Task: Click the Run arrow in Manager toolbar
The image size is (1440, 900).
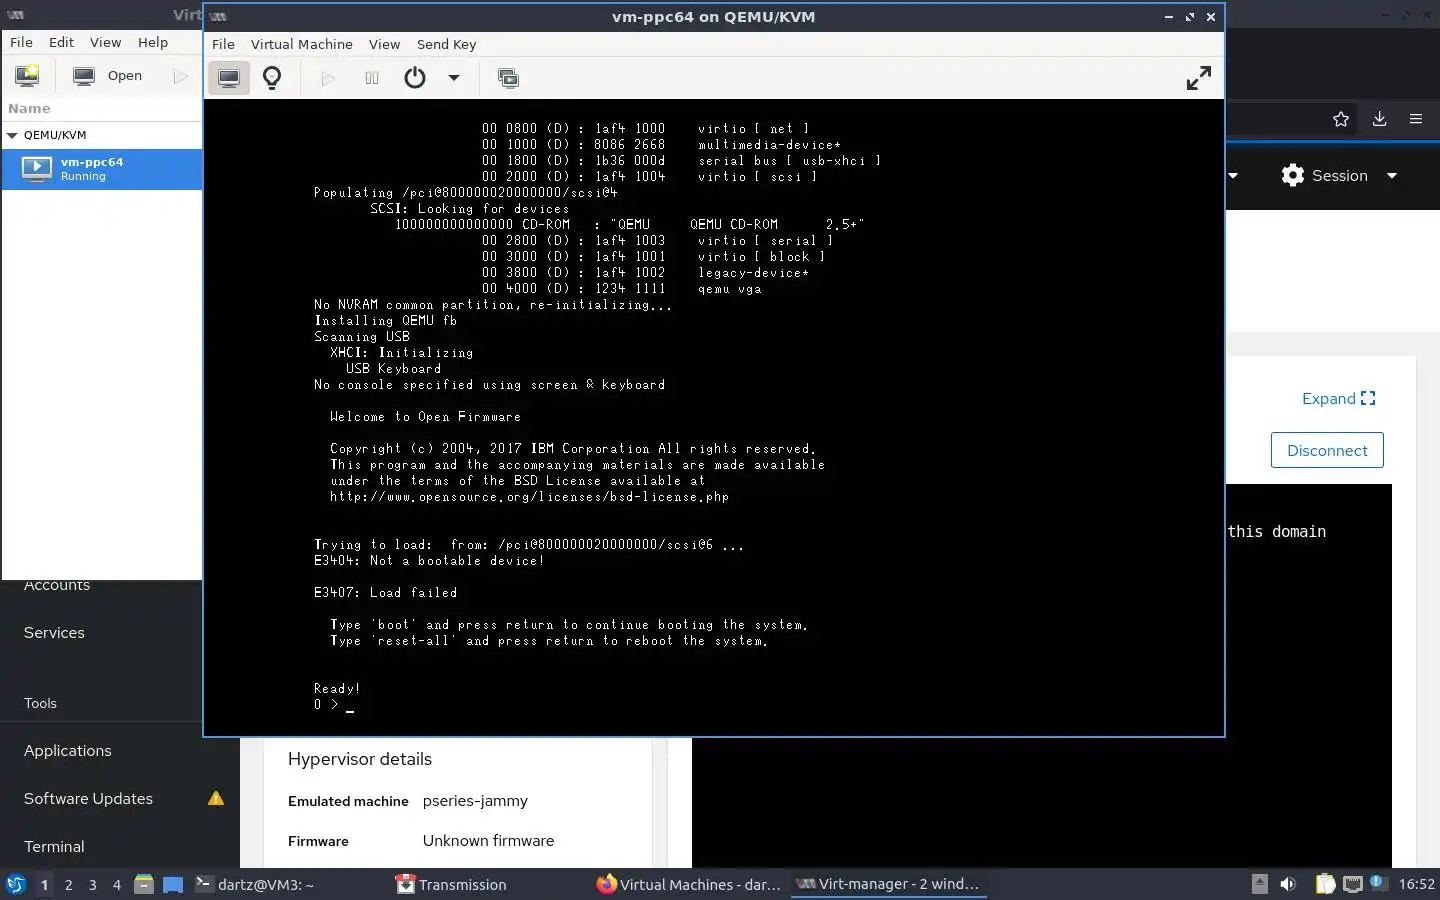Action: (180, 75)
